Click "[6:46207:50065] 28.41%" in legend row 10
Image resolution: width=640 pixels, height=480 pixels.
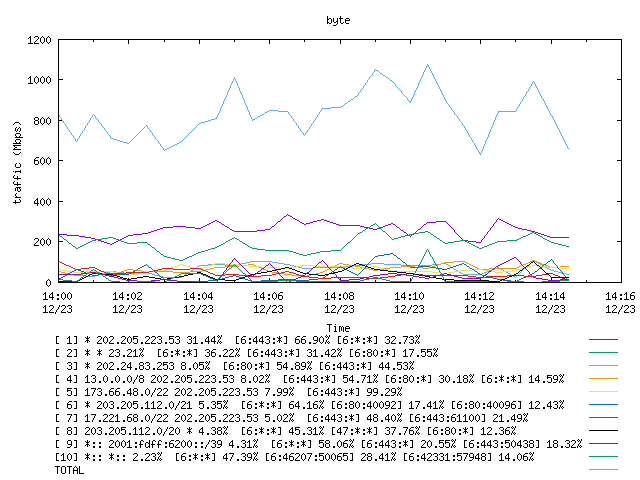[330, 457]
